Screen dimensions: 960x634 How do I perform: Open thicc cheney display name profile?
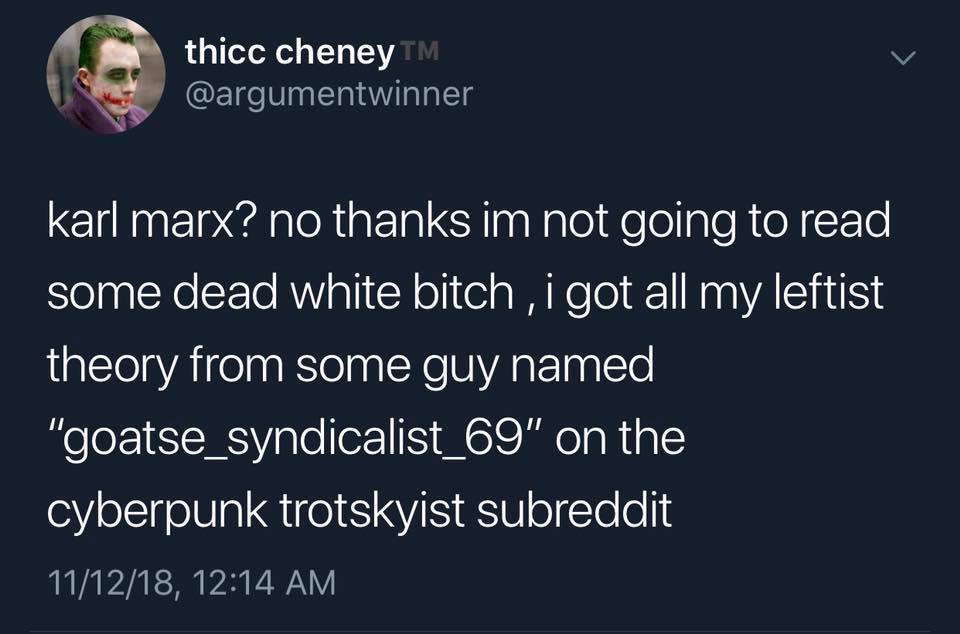[x=290, y=52]
